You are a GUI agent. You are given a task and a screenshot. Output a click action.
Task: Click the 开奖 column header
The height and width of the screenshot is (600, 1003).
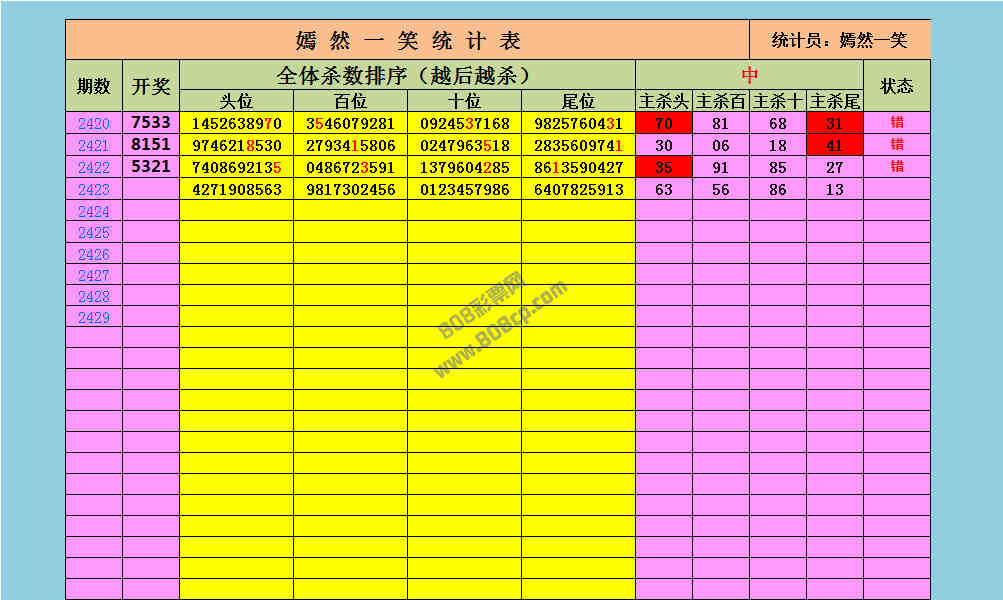[x=151, y=86]
